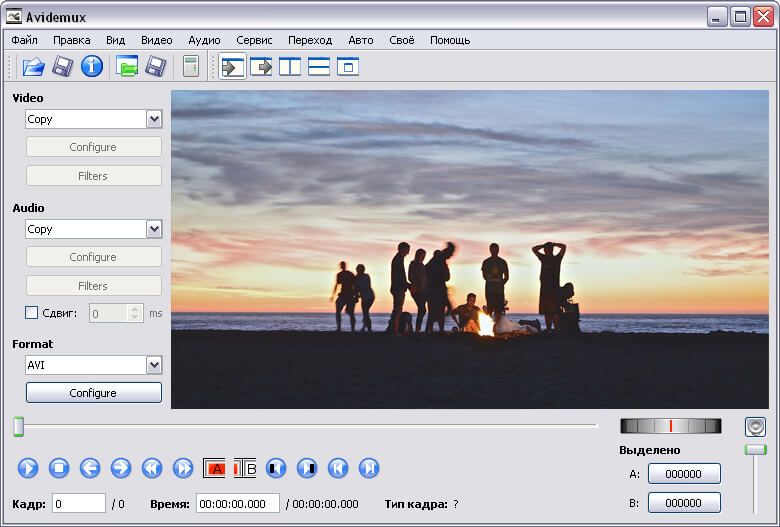Select input preview mode icon
780x527 pixels.
coord(232,66)
